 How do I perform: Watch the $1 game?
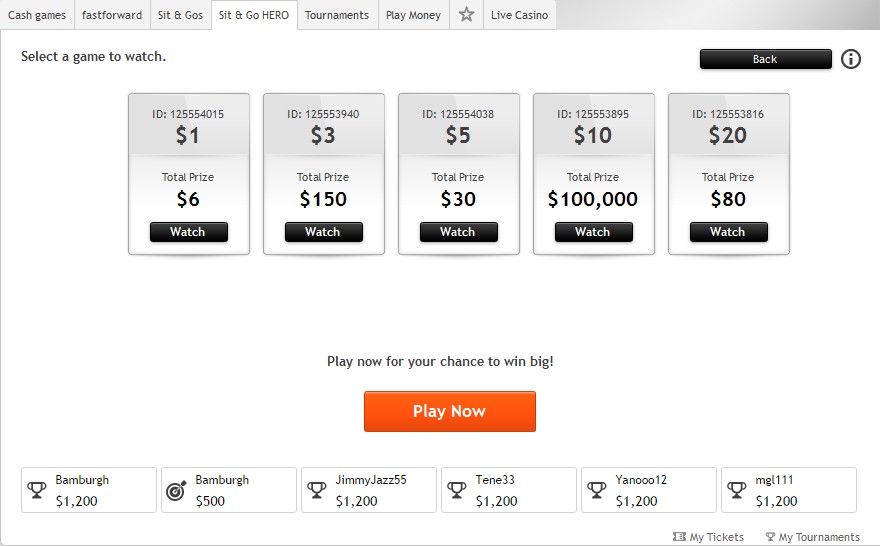(x=188, y=232)
